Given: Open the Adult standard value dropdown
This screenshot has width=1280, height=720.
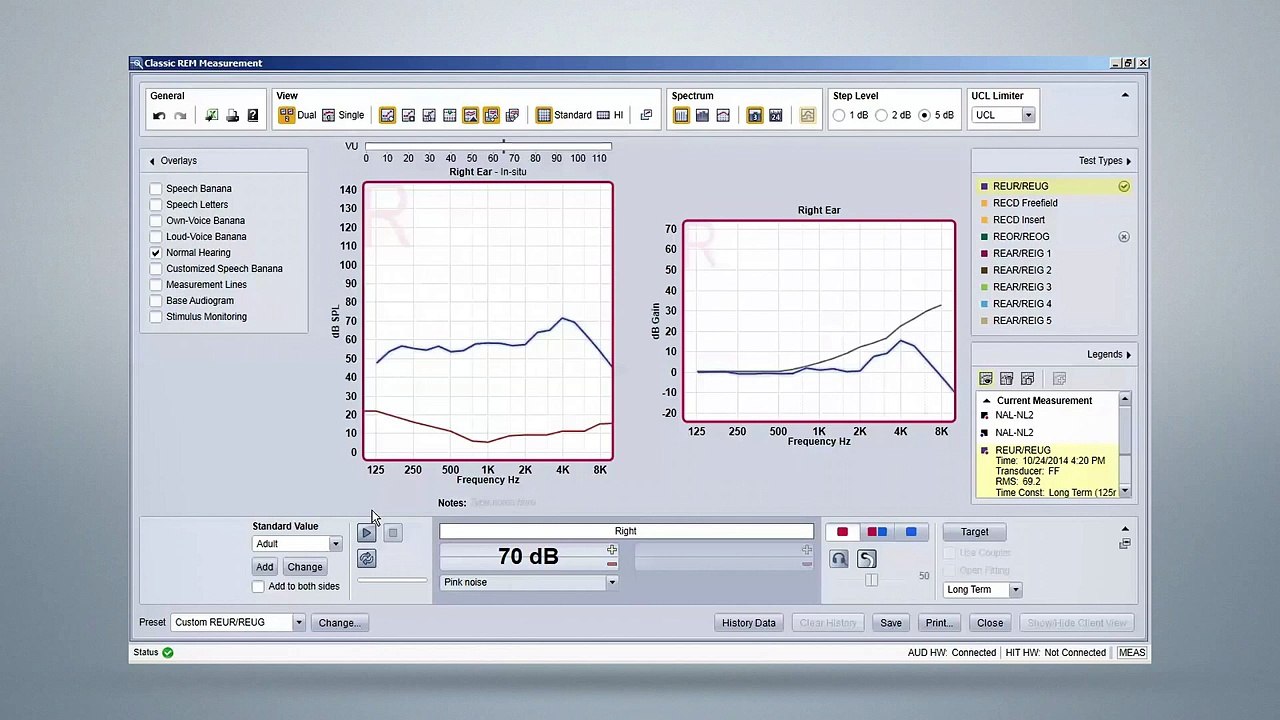Looking at the screenshot, I should tap(336, 545).
